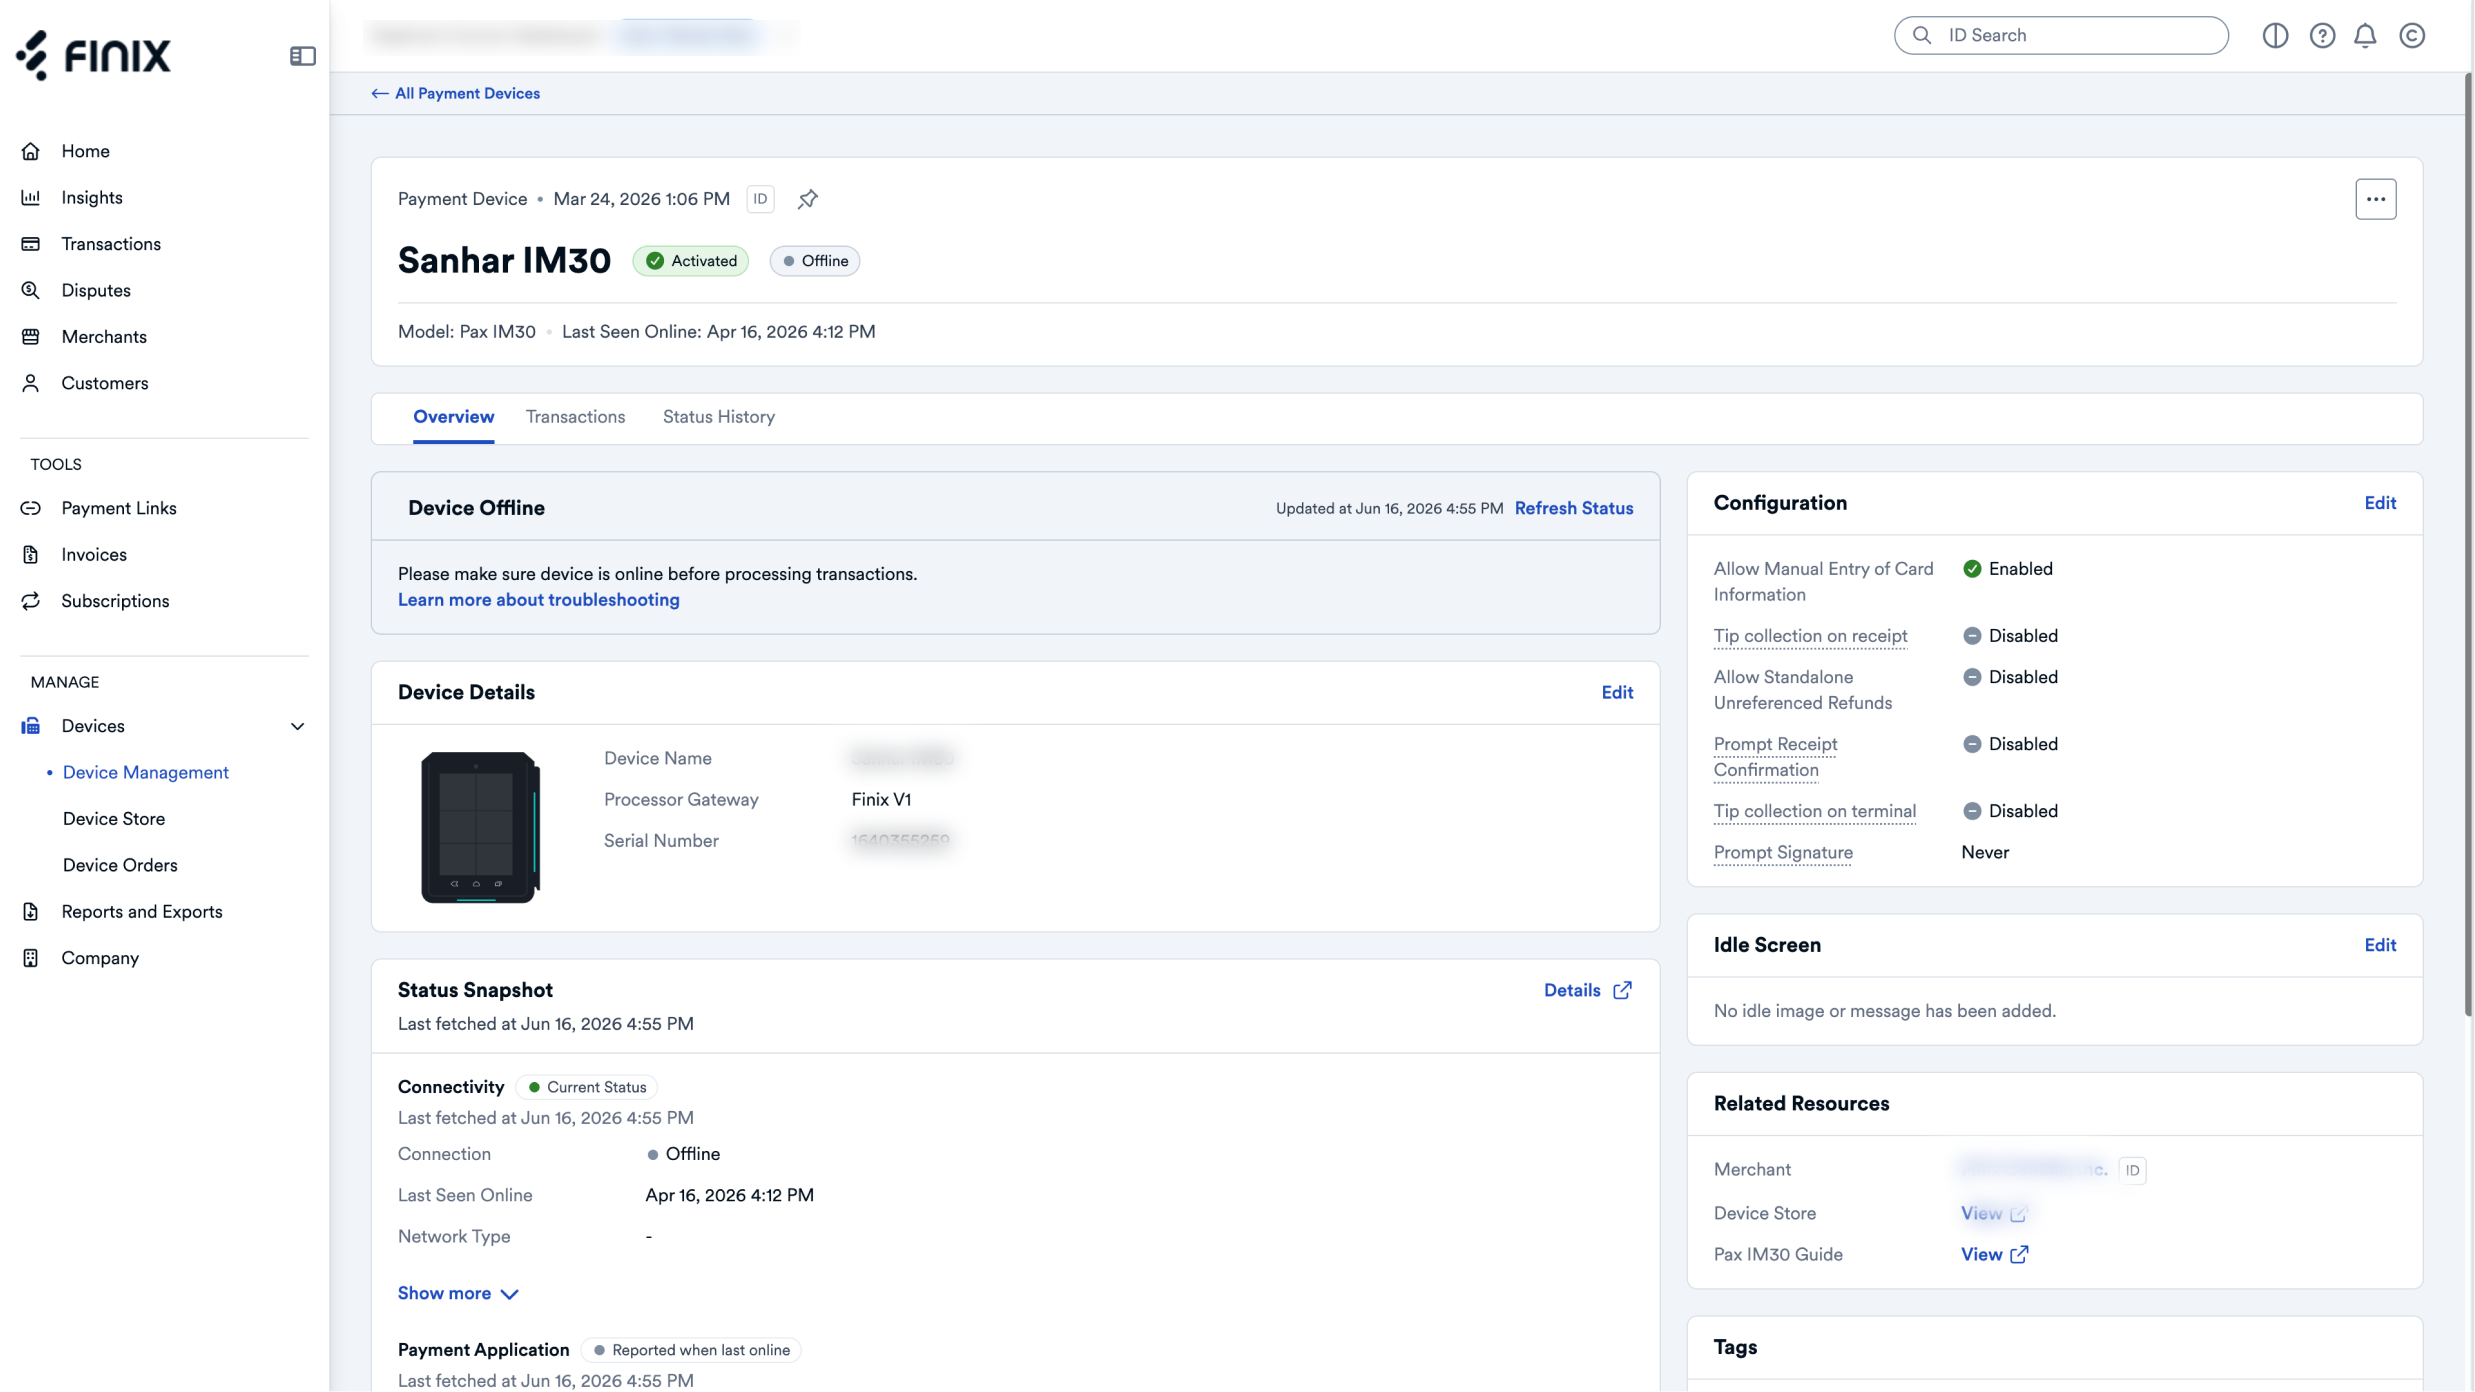This screenshot has width=2475, height=1392.
Task: Edit the Configuration section
Action: [2380, 503]
